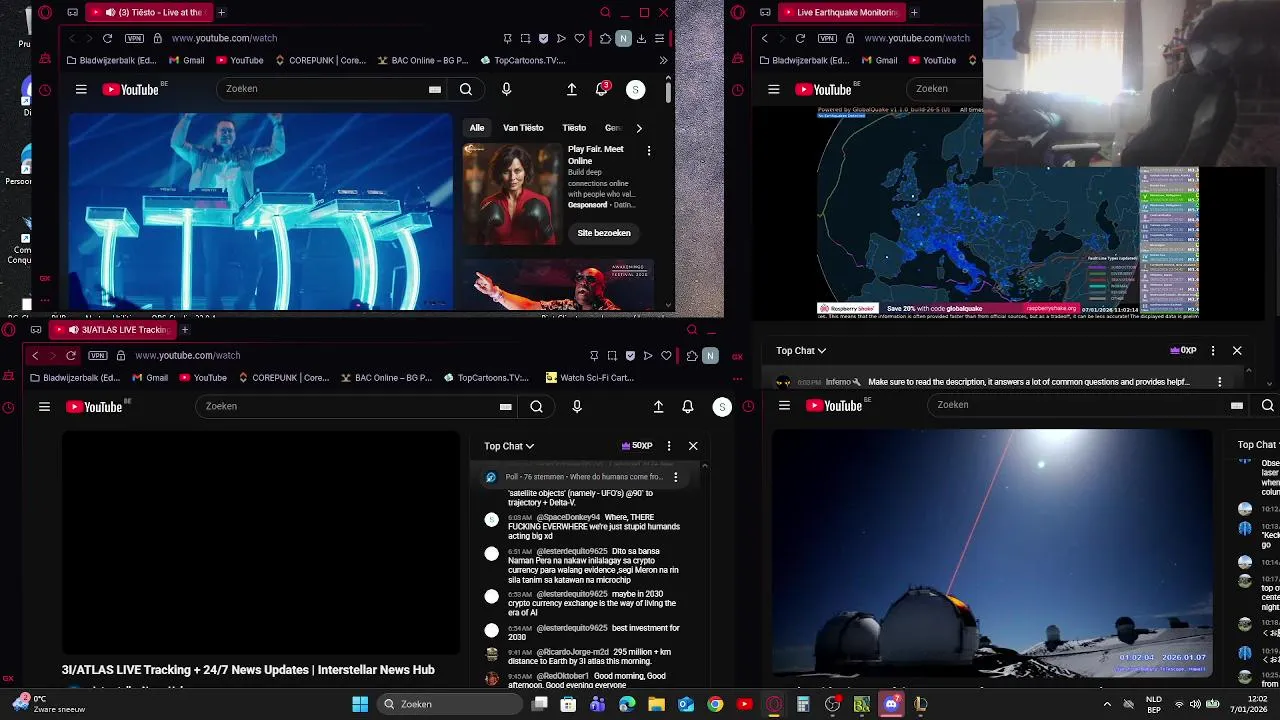Open extensions cube icon in Tiësto window toolbar
Image resolution: width=1280 pixels, height=720 pixels.
(605, 38)
